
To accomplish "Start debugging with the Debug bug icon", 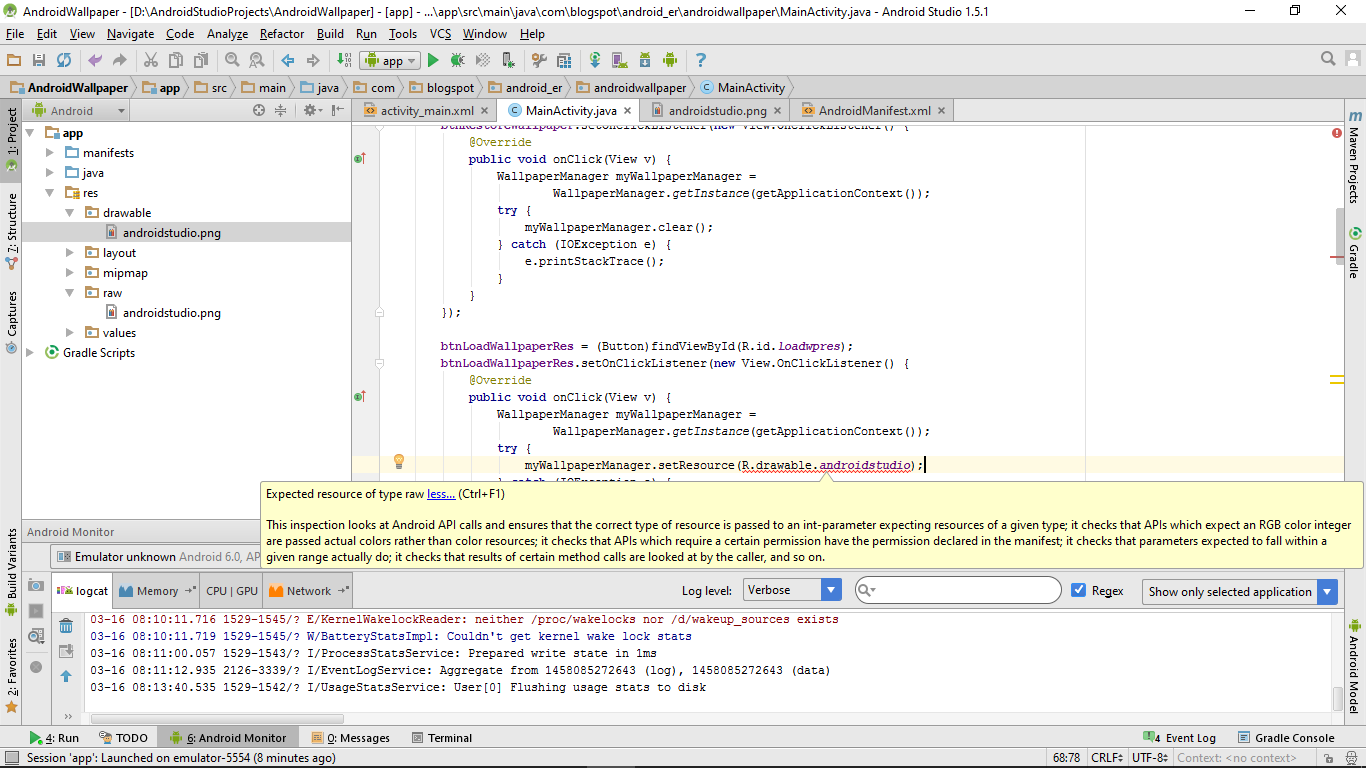I will coord(457,60).
